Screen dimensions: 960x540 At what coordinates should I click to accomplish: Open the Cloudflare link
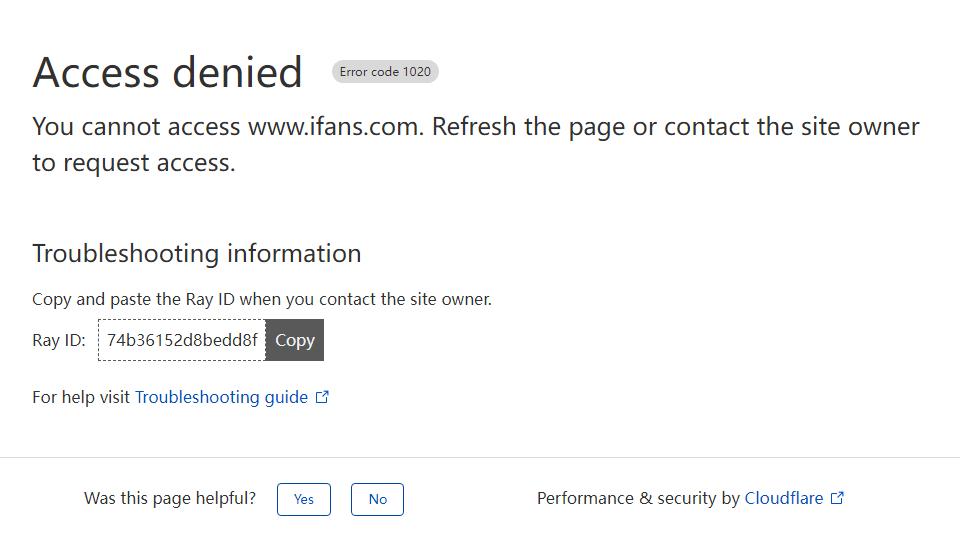[783, 498]
